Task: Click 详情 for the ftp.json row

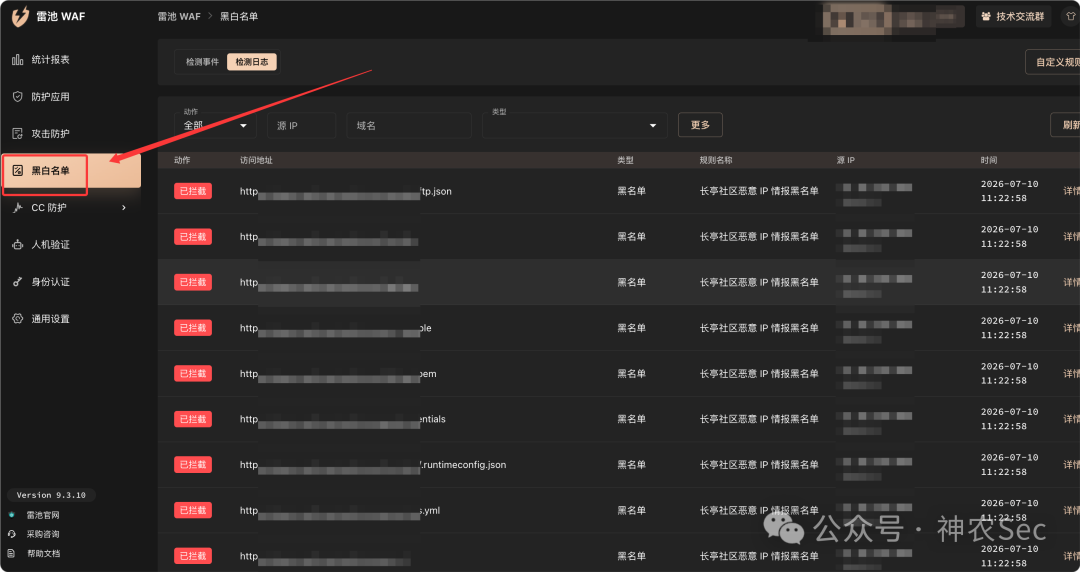Action: pyautogui.click(x=1071, y=191)
